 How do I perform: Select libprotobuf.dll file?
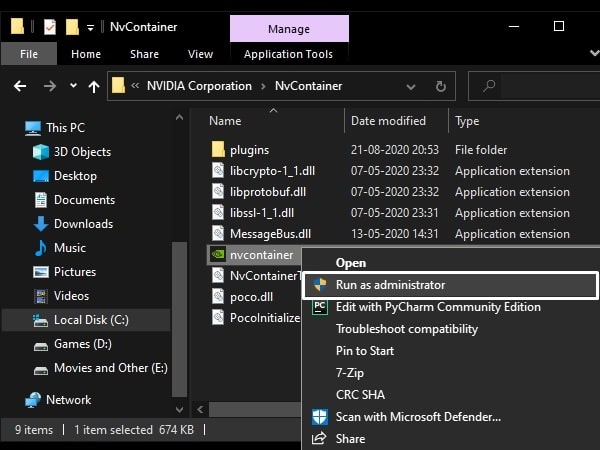pos(268,192)
